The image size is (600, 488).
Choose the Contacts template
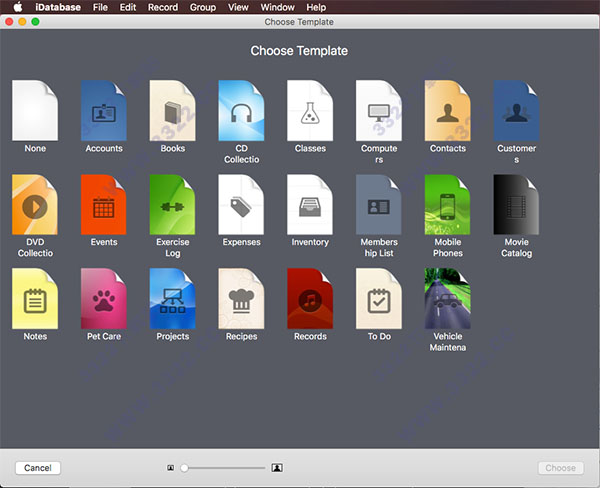coord(447,110)
